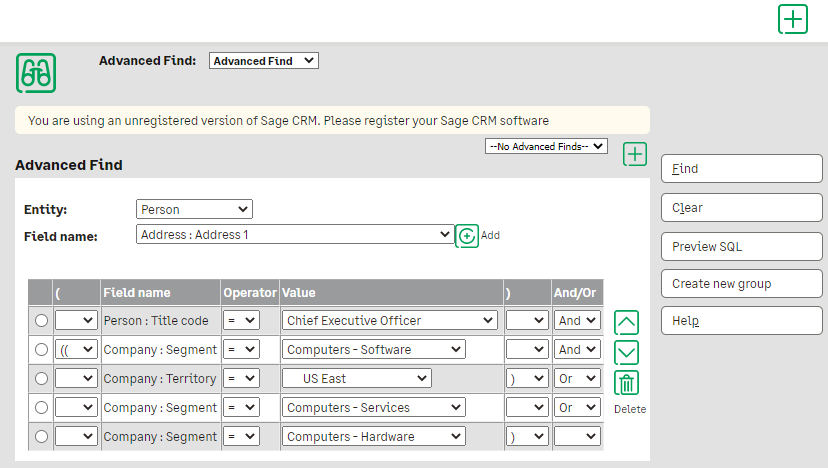Open And/Or dropdown in Computers - Hardware row

pyautogui.click(x=577, y=436)
